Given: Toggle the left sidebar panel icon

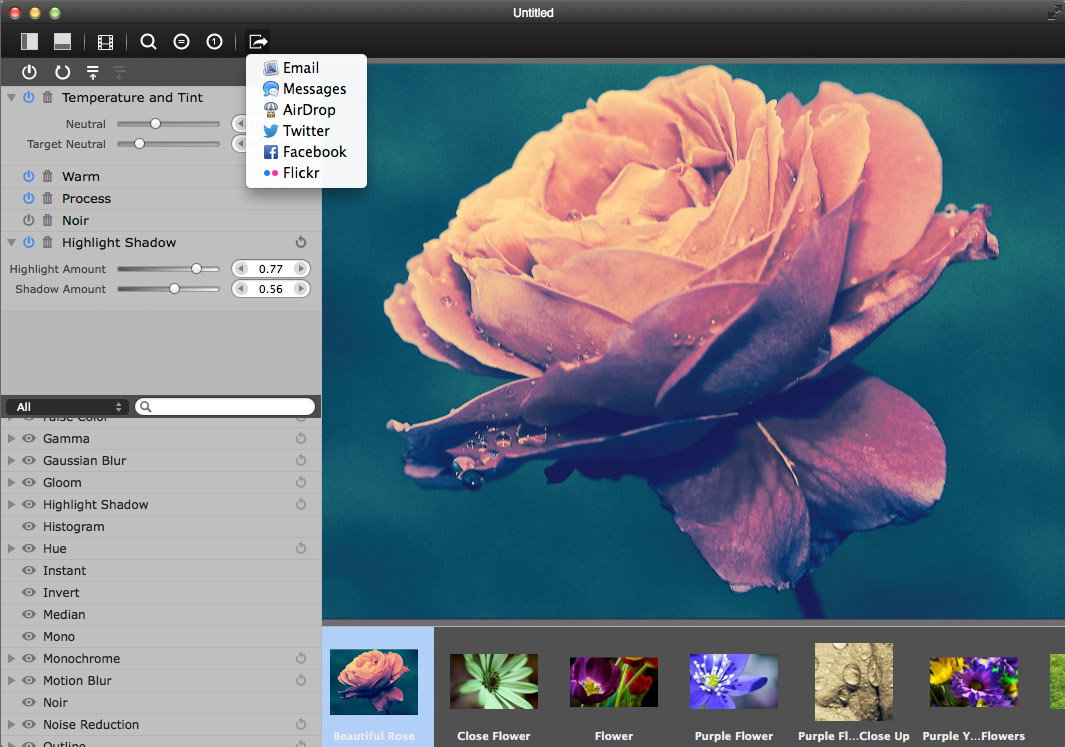Looking at the screenshot, I should coord(29,41).
